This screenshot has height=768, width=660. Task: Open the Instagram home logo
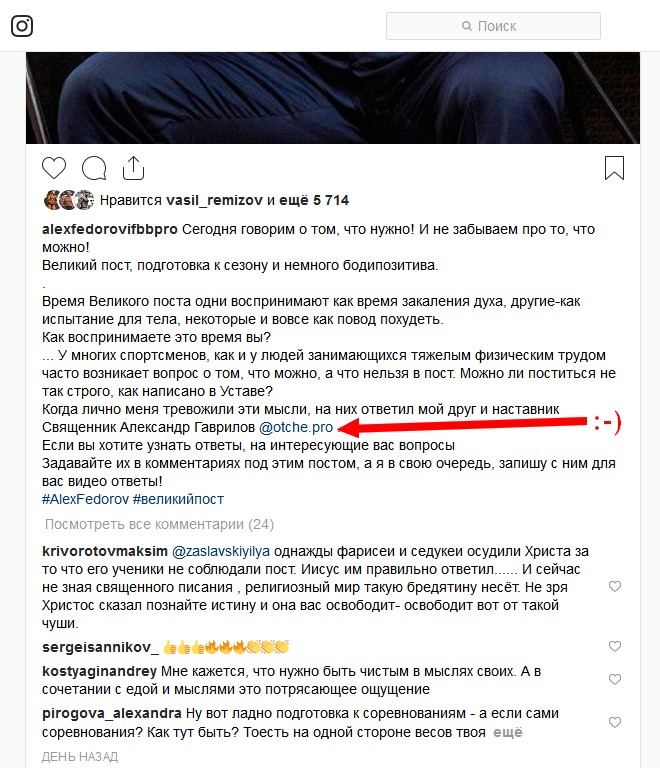pos(22,26)
